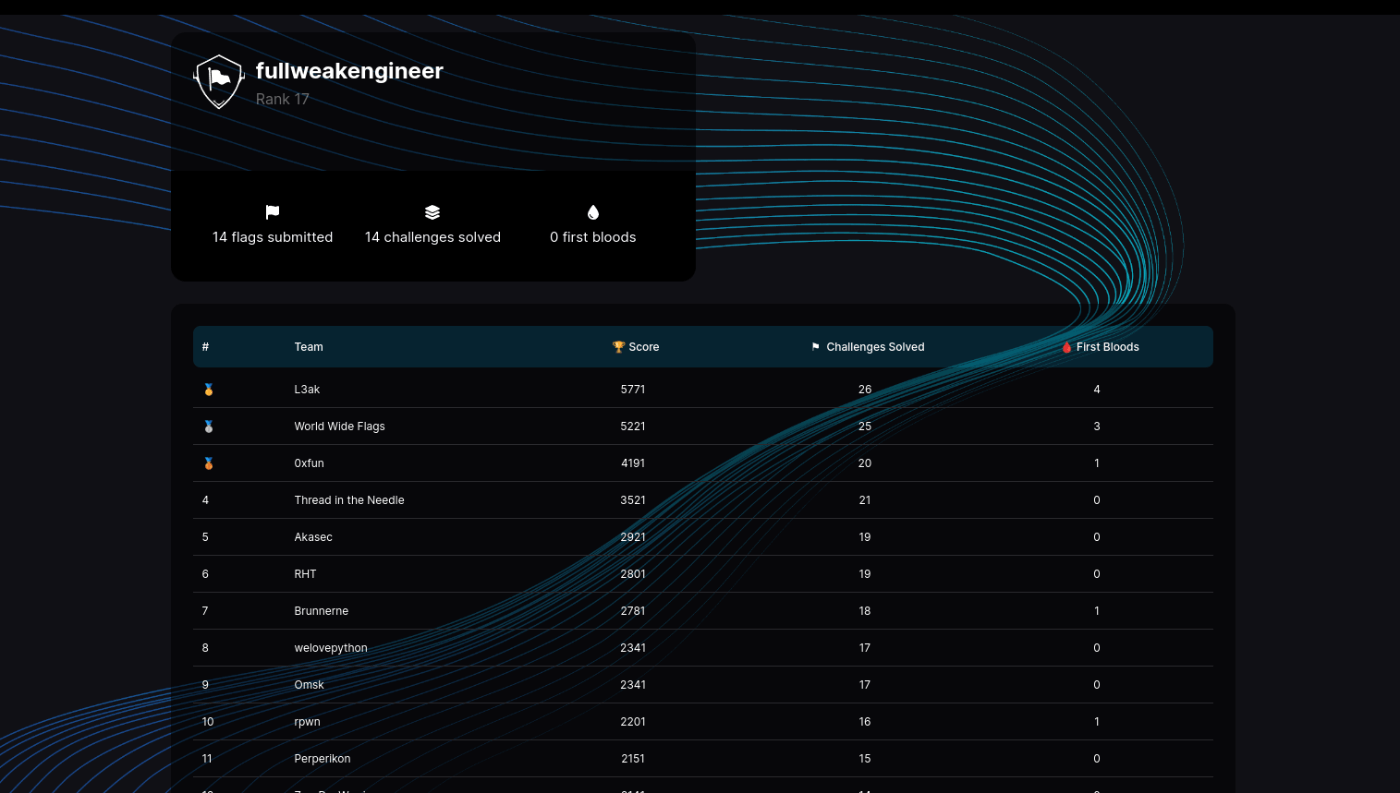Select team Omsk in the leaderboard

click(x=309, y=685)
